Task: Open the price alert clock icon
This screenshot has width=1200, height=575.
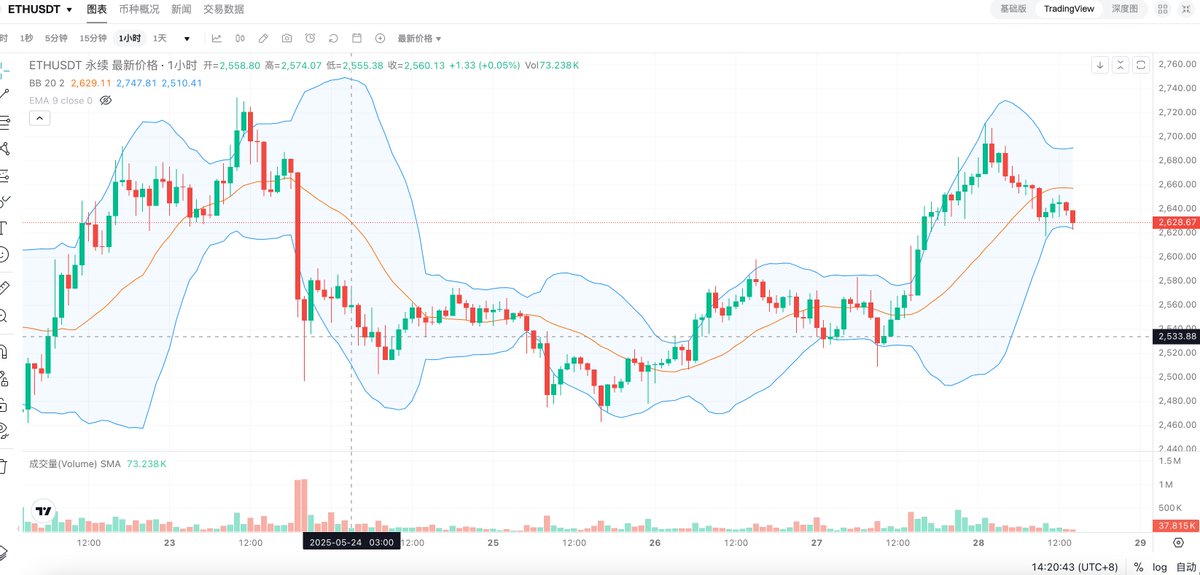Action: click(x=310, y=38)
